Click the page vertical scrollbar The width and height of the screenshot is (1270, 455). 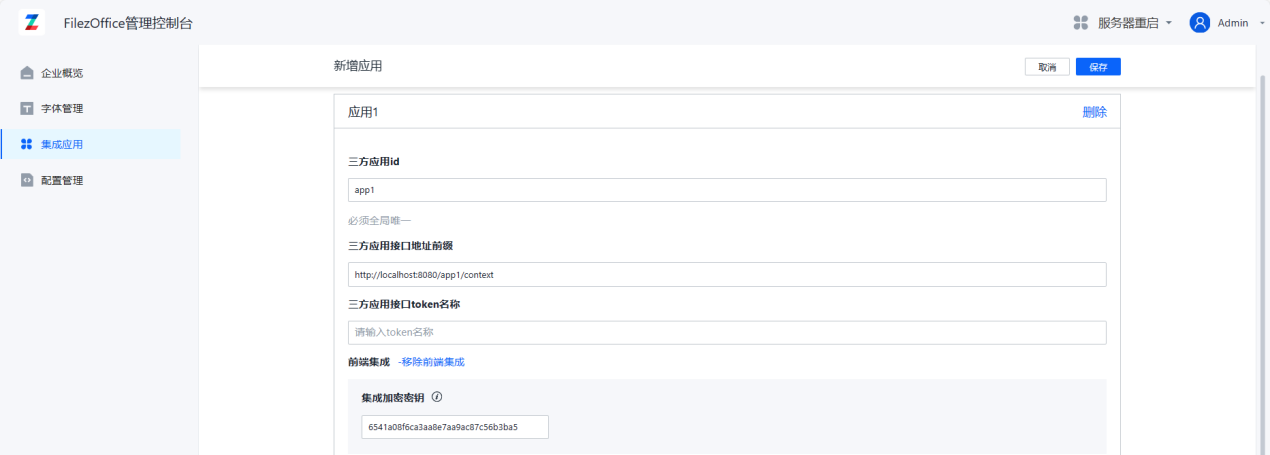pos(1262,265)
